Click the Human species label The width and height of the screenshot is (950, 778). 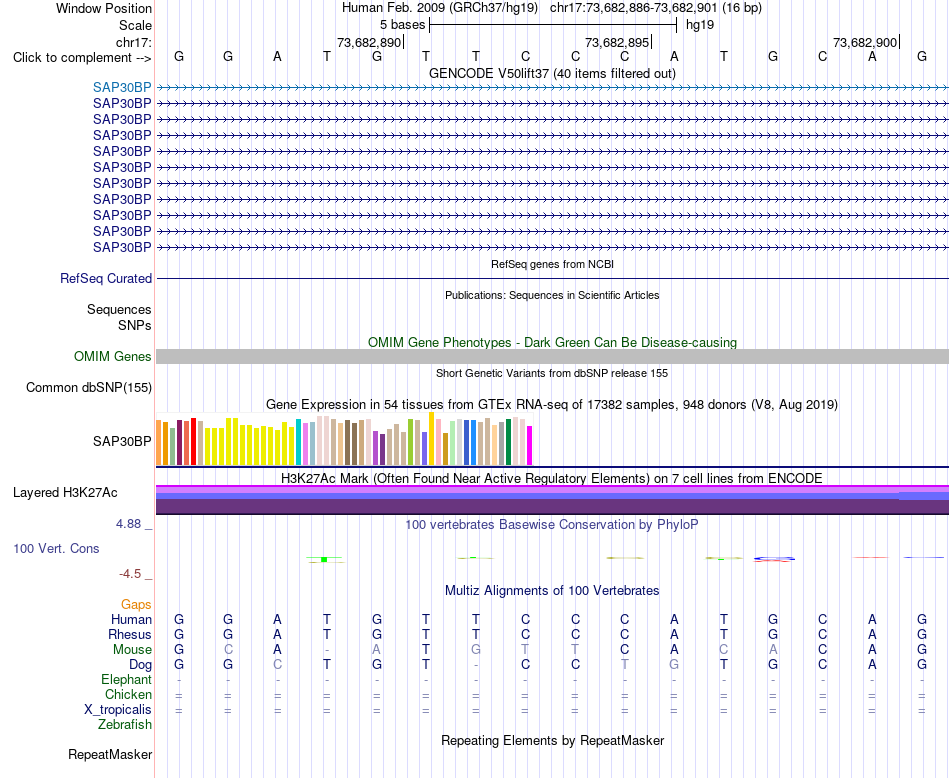[x=131, y=619]
